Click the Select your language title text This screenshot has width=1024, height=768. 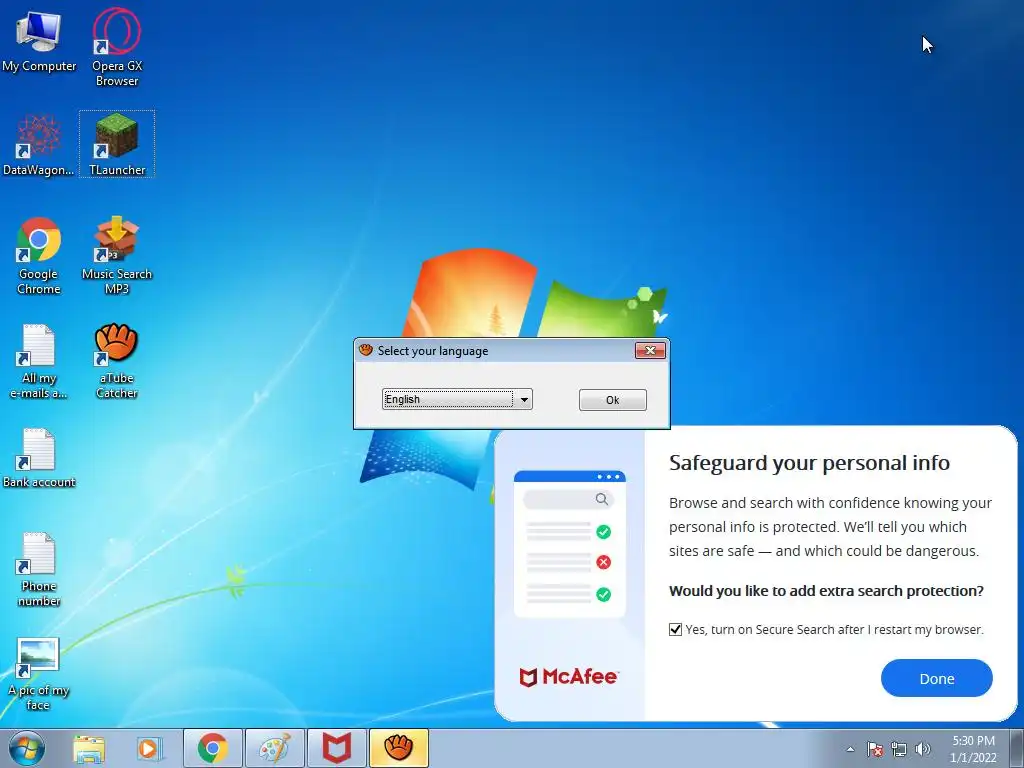pyautogui.click(x=433, y=351)
